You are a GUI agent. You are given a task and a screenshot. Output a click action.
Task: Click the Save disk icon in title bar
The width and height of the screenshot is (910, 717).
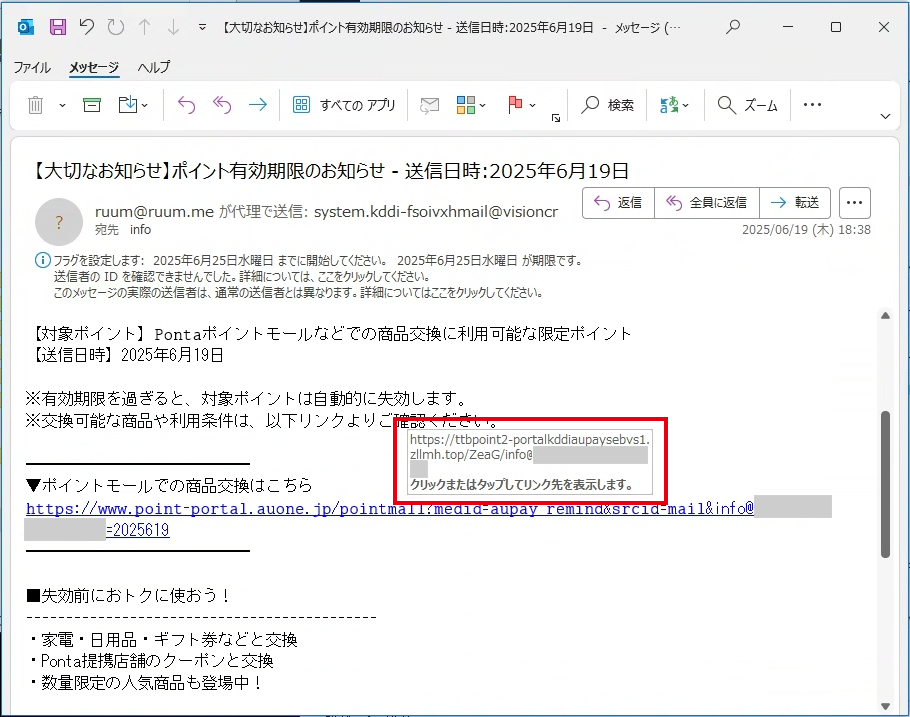57,27
